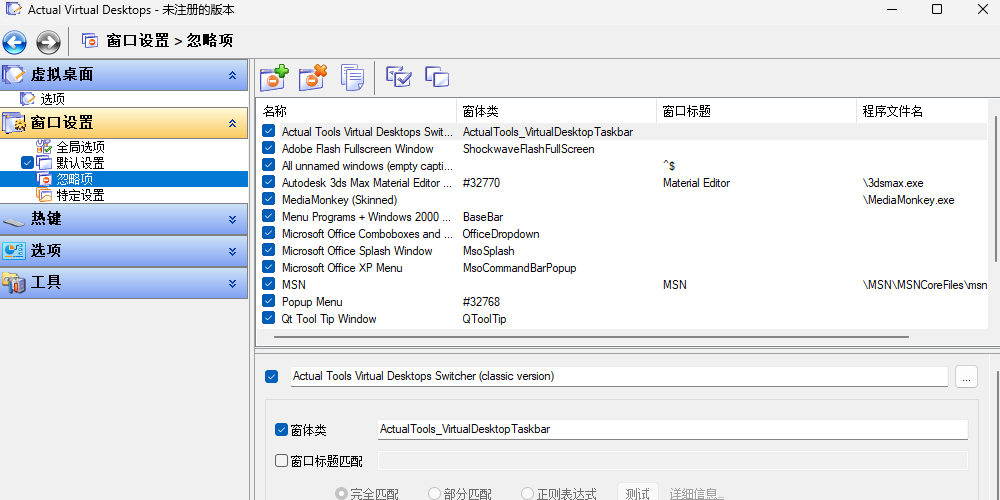The image size is (1000, 500).
Task: Add a new exclusion rule
Action: click(x=274, y=77)
